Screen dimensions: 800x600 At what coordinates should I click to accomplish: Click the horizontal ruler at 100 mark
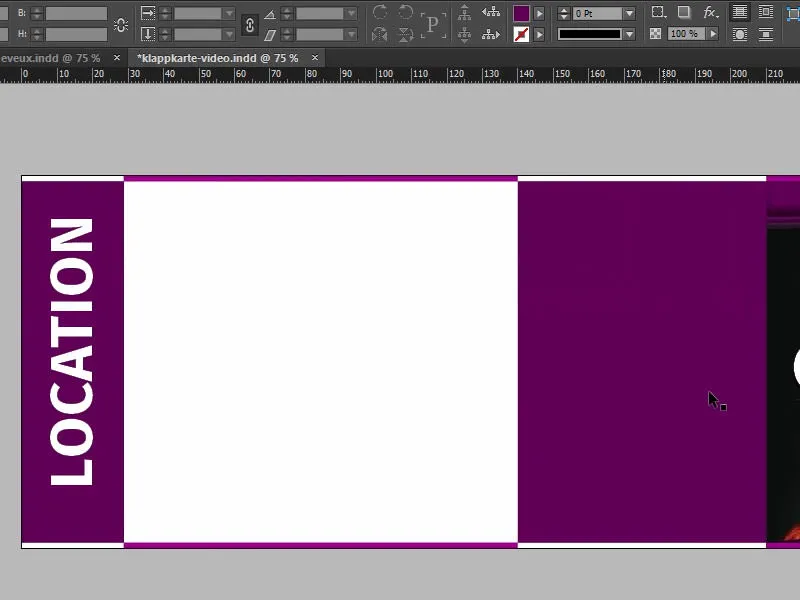pyautogui.click(x=385, y=74)
